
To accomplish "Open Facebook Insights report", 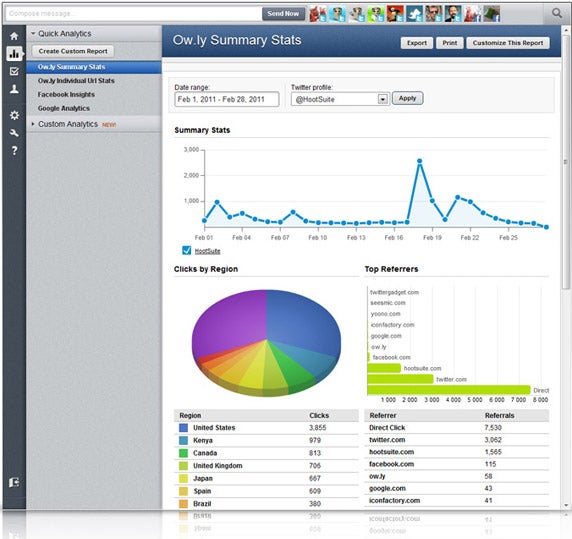I will [x=66, y=94].
